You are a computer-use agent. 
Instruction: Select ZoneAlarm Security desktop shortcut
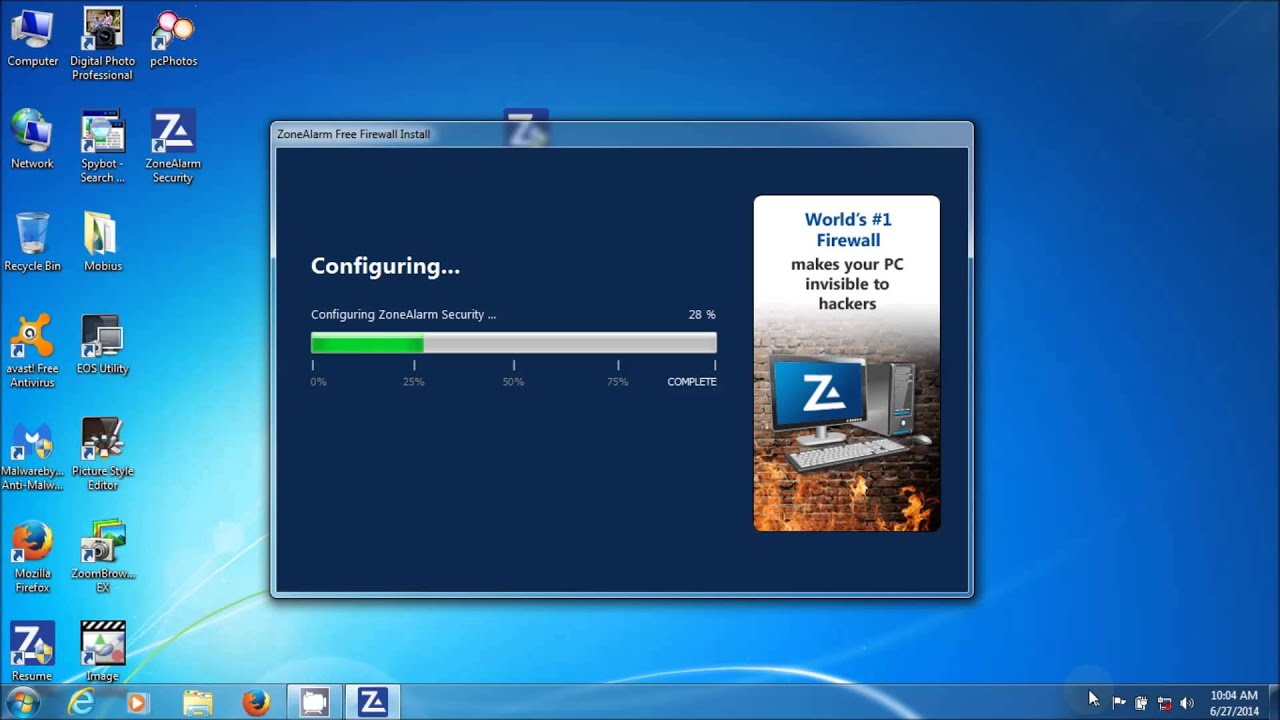(173, 140)
